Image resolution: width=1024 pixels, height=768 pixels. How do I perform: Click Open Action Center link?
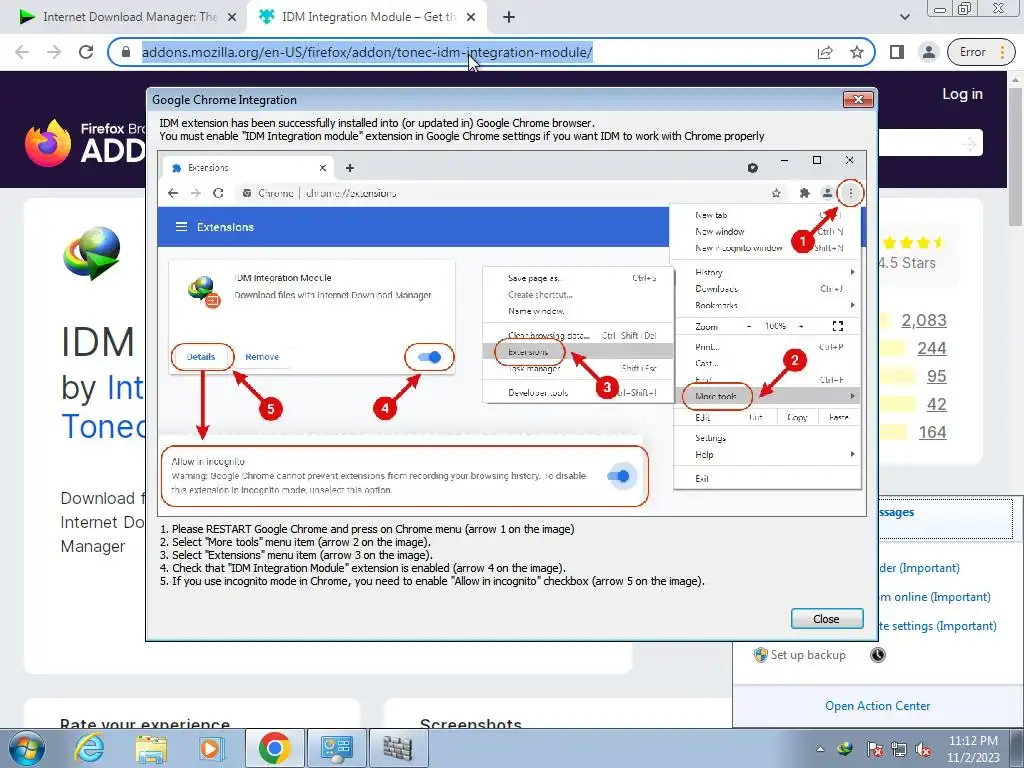pos(877,705)
